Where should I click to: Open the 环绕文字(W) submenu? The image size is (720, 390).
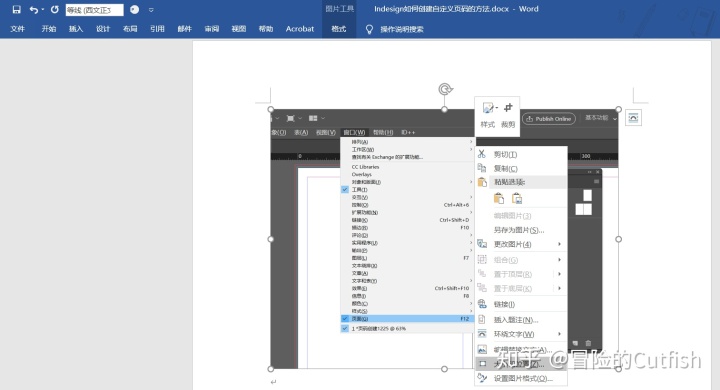coord(521,334)
